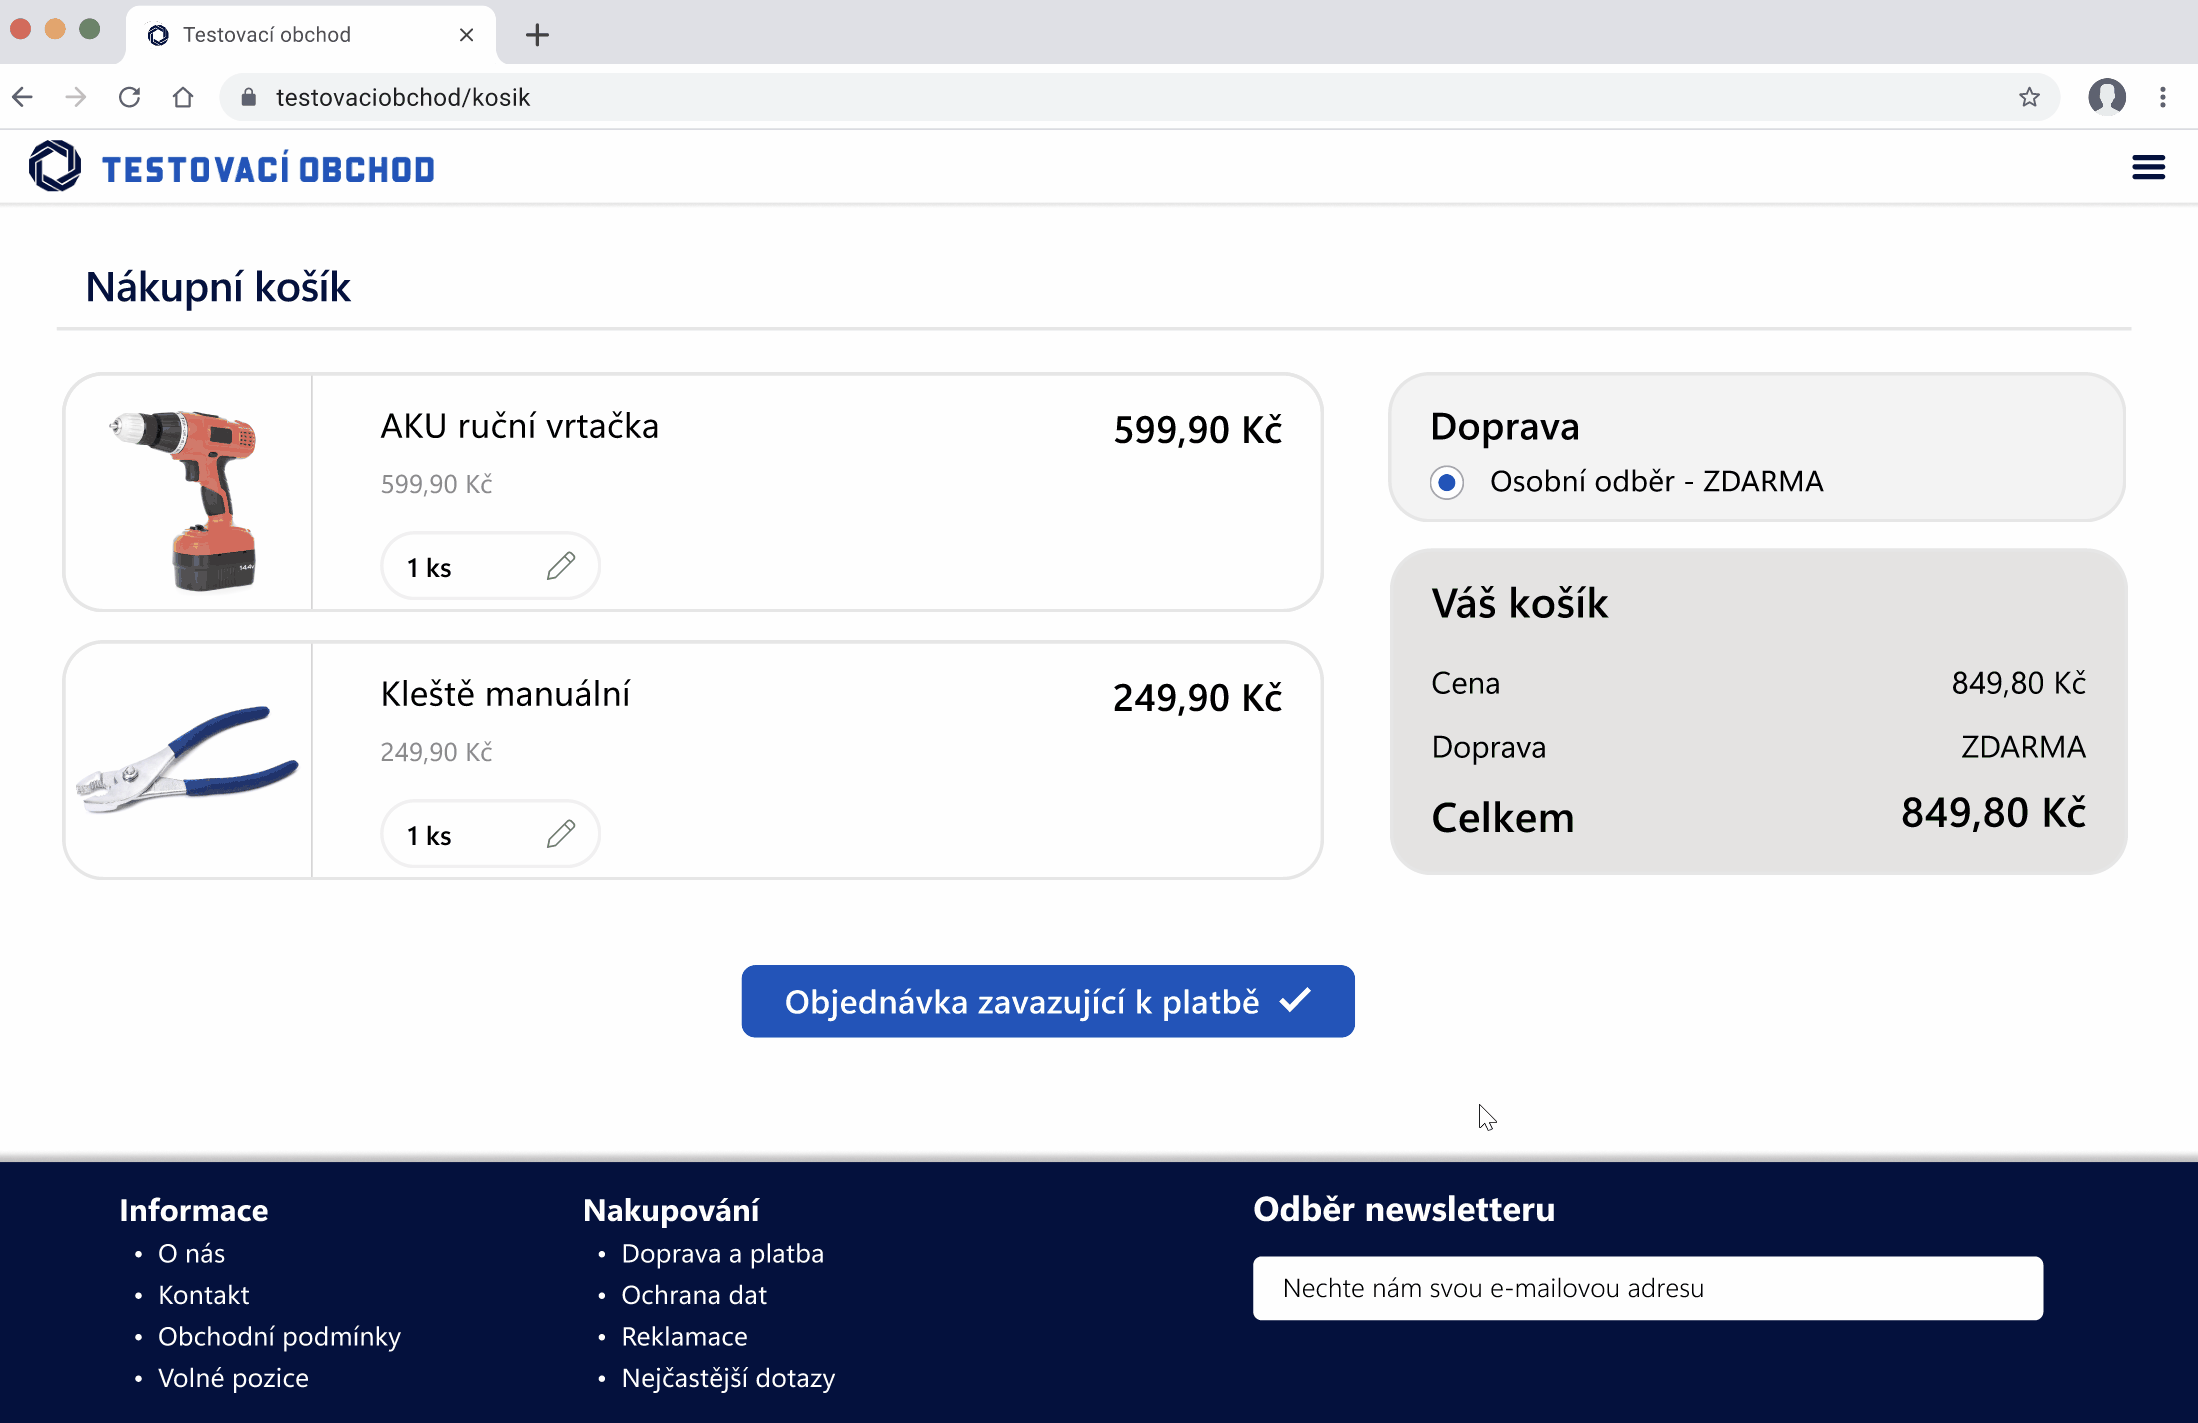The height and width of the screenshot is (1423, 2198).
Task: Click 1 ks quantity of AKU ruční vrtačka
Action: (429, 568)
